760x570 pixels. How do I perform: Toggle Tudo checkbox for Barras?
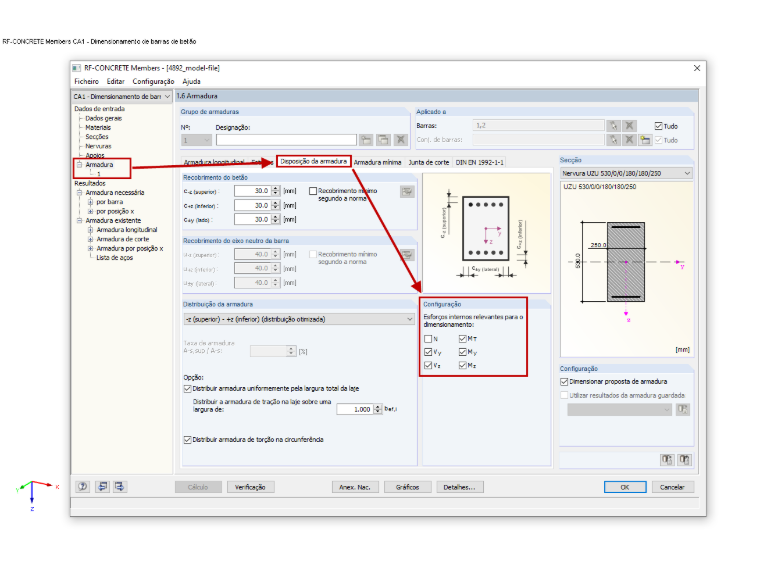(x=658, y=126)
